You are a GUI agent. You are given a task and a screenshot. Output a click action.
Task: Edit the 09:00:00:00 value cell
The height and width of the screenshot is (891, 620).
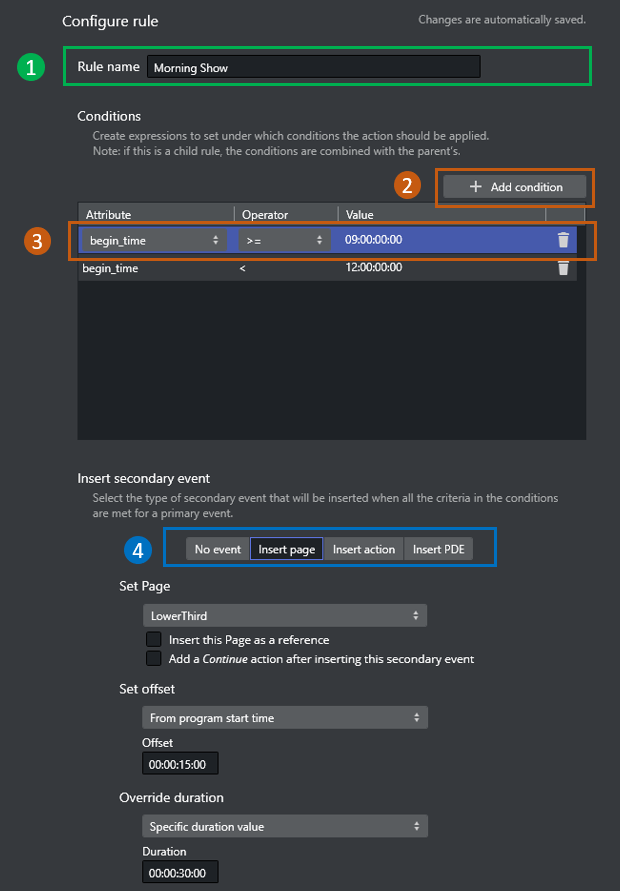(440, 240)
